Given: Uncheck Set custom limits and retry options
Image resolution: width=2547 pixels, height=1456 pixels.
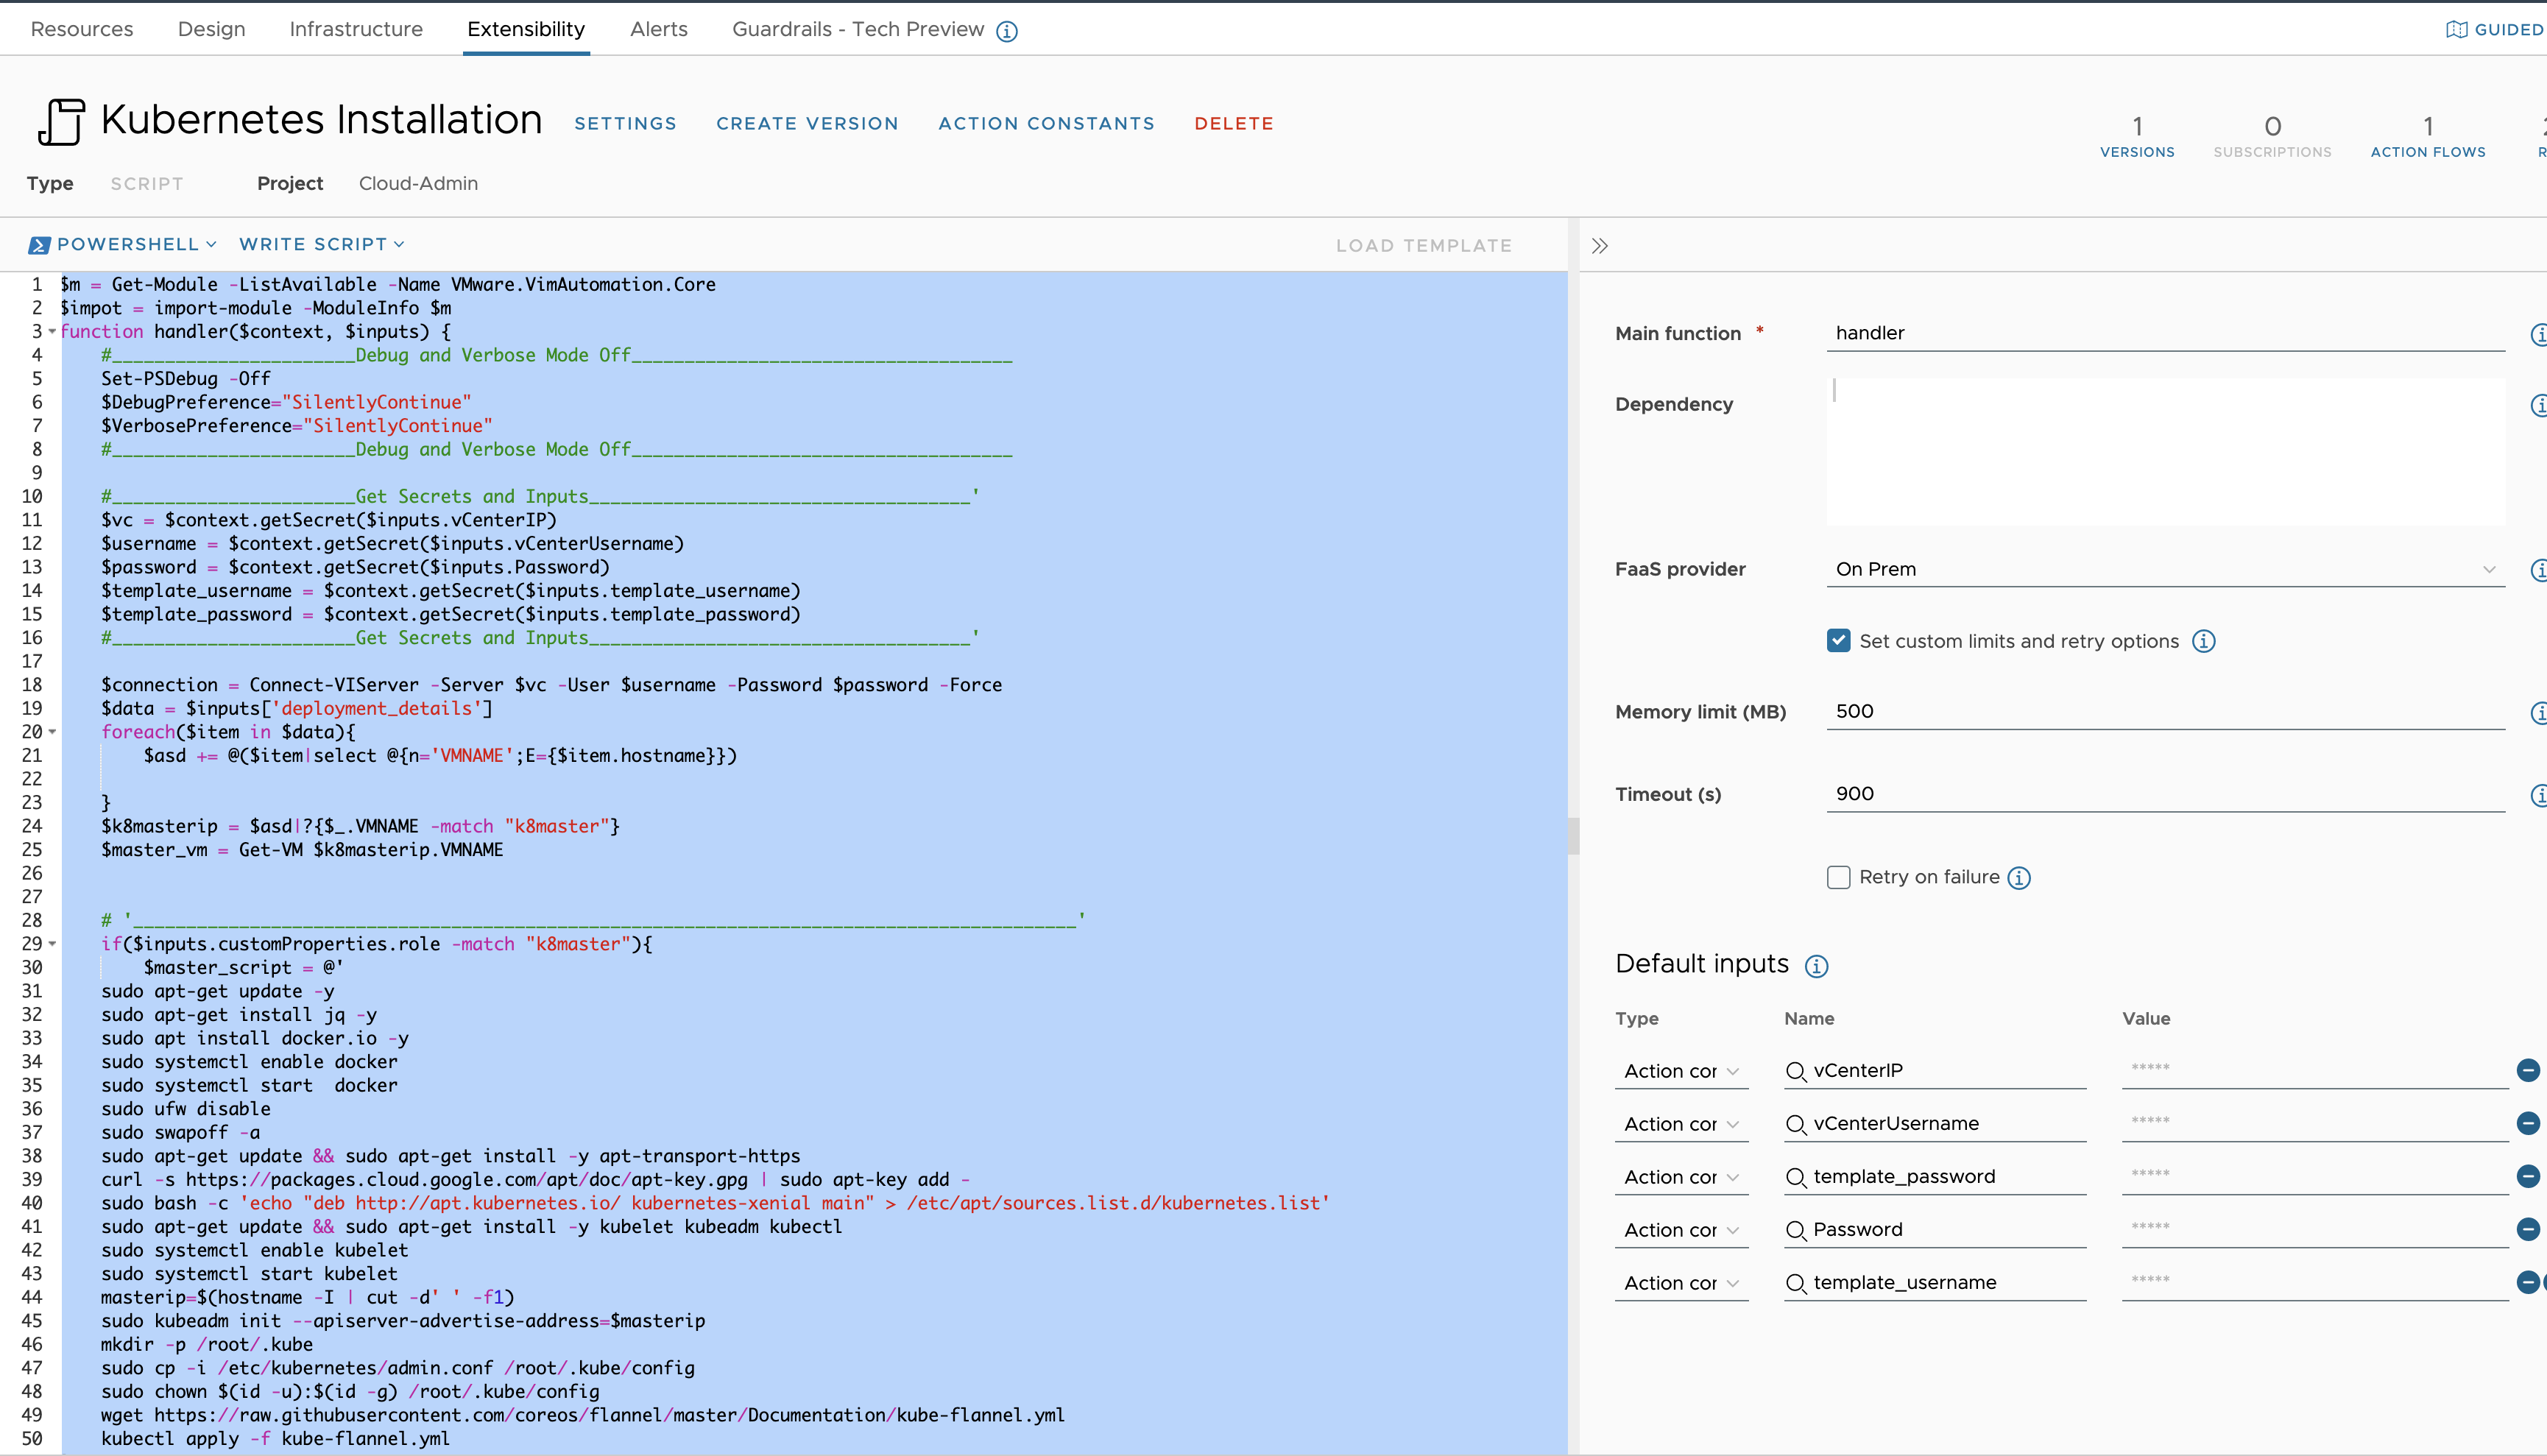Looking at the screenshot, I should click(1838, 640).
